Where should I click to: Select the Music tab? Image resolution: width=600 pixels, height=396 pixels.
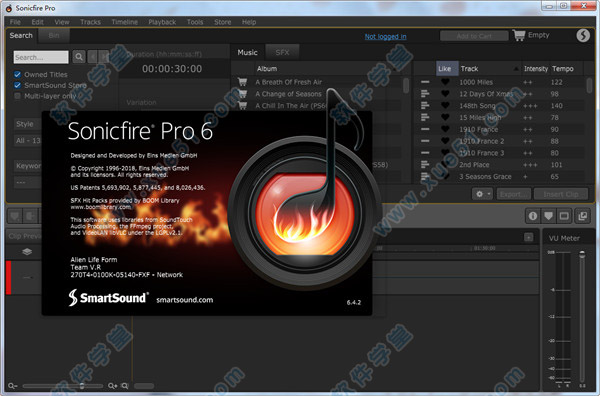tap(247, 52)
